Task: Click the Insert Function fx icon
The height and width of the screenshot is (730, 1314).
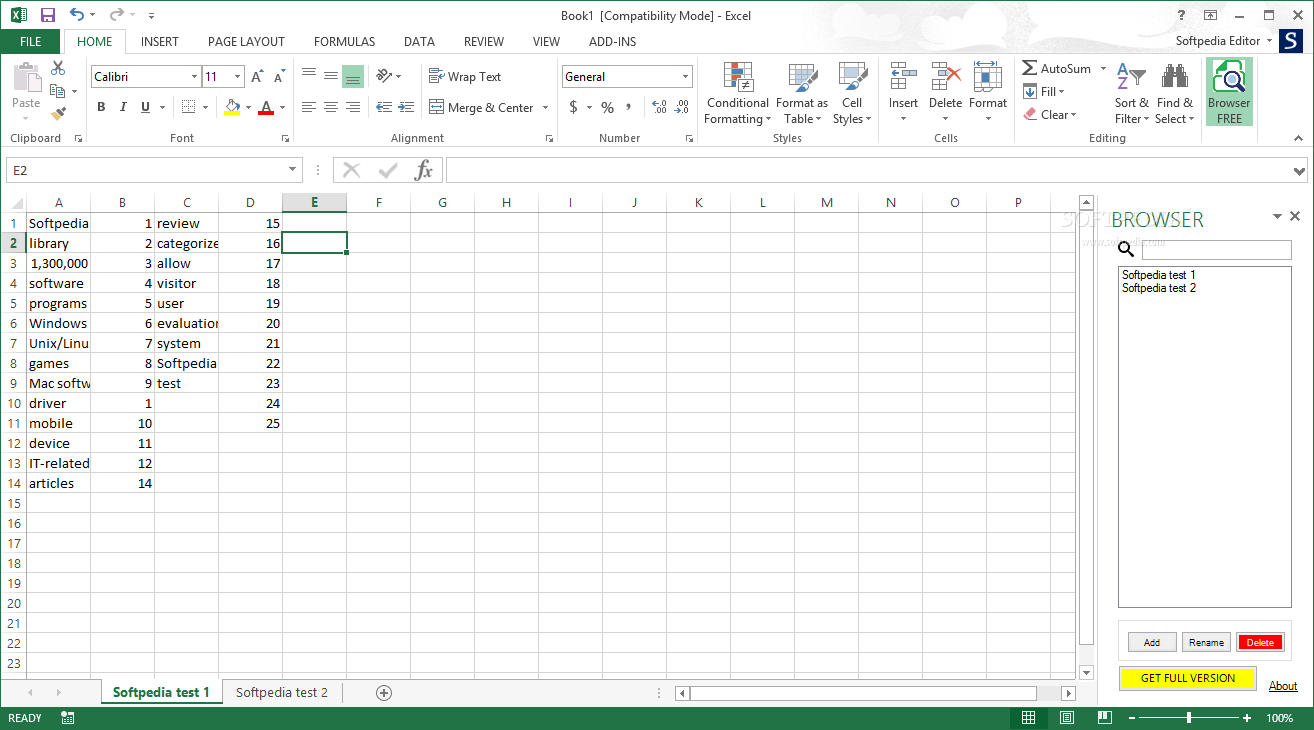Action: pyautogui.click(x=424, y=170)
